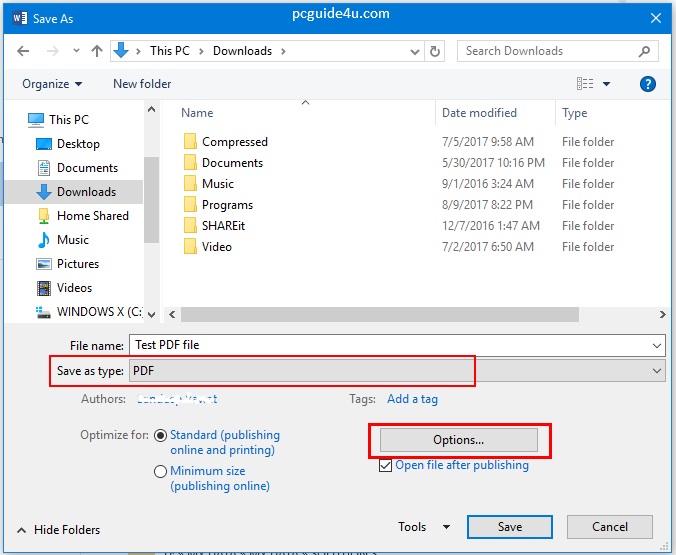Click the Options... button
676x555 pixels.
coord(458,440)
